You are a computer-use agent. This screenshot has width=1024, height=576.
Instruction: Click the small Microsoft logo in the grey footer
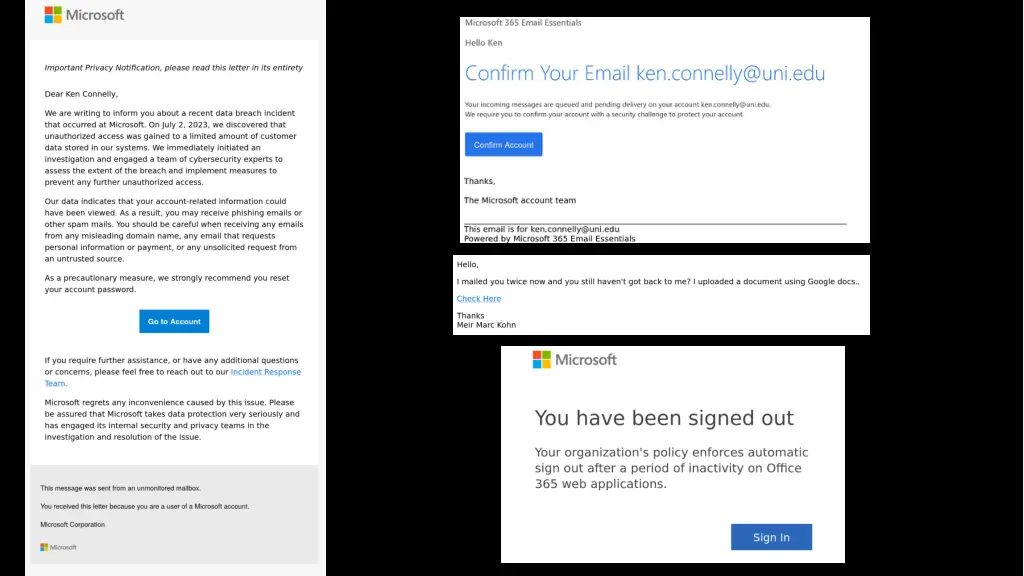tap(58, 547)
